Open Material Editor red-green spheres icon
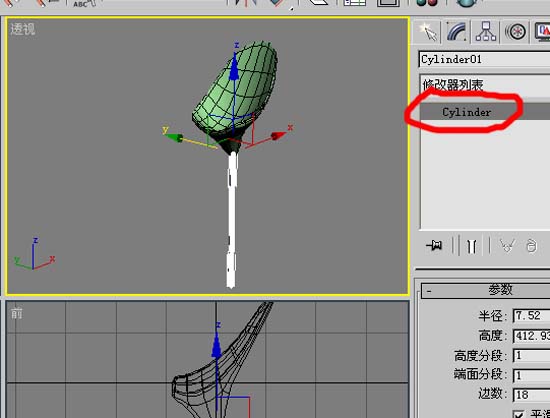The height and width of the screenshot is (418, 550). (427, 3)
